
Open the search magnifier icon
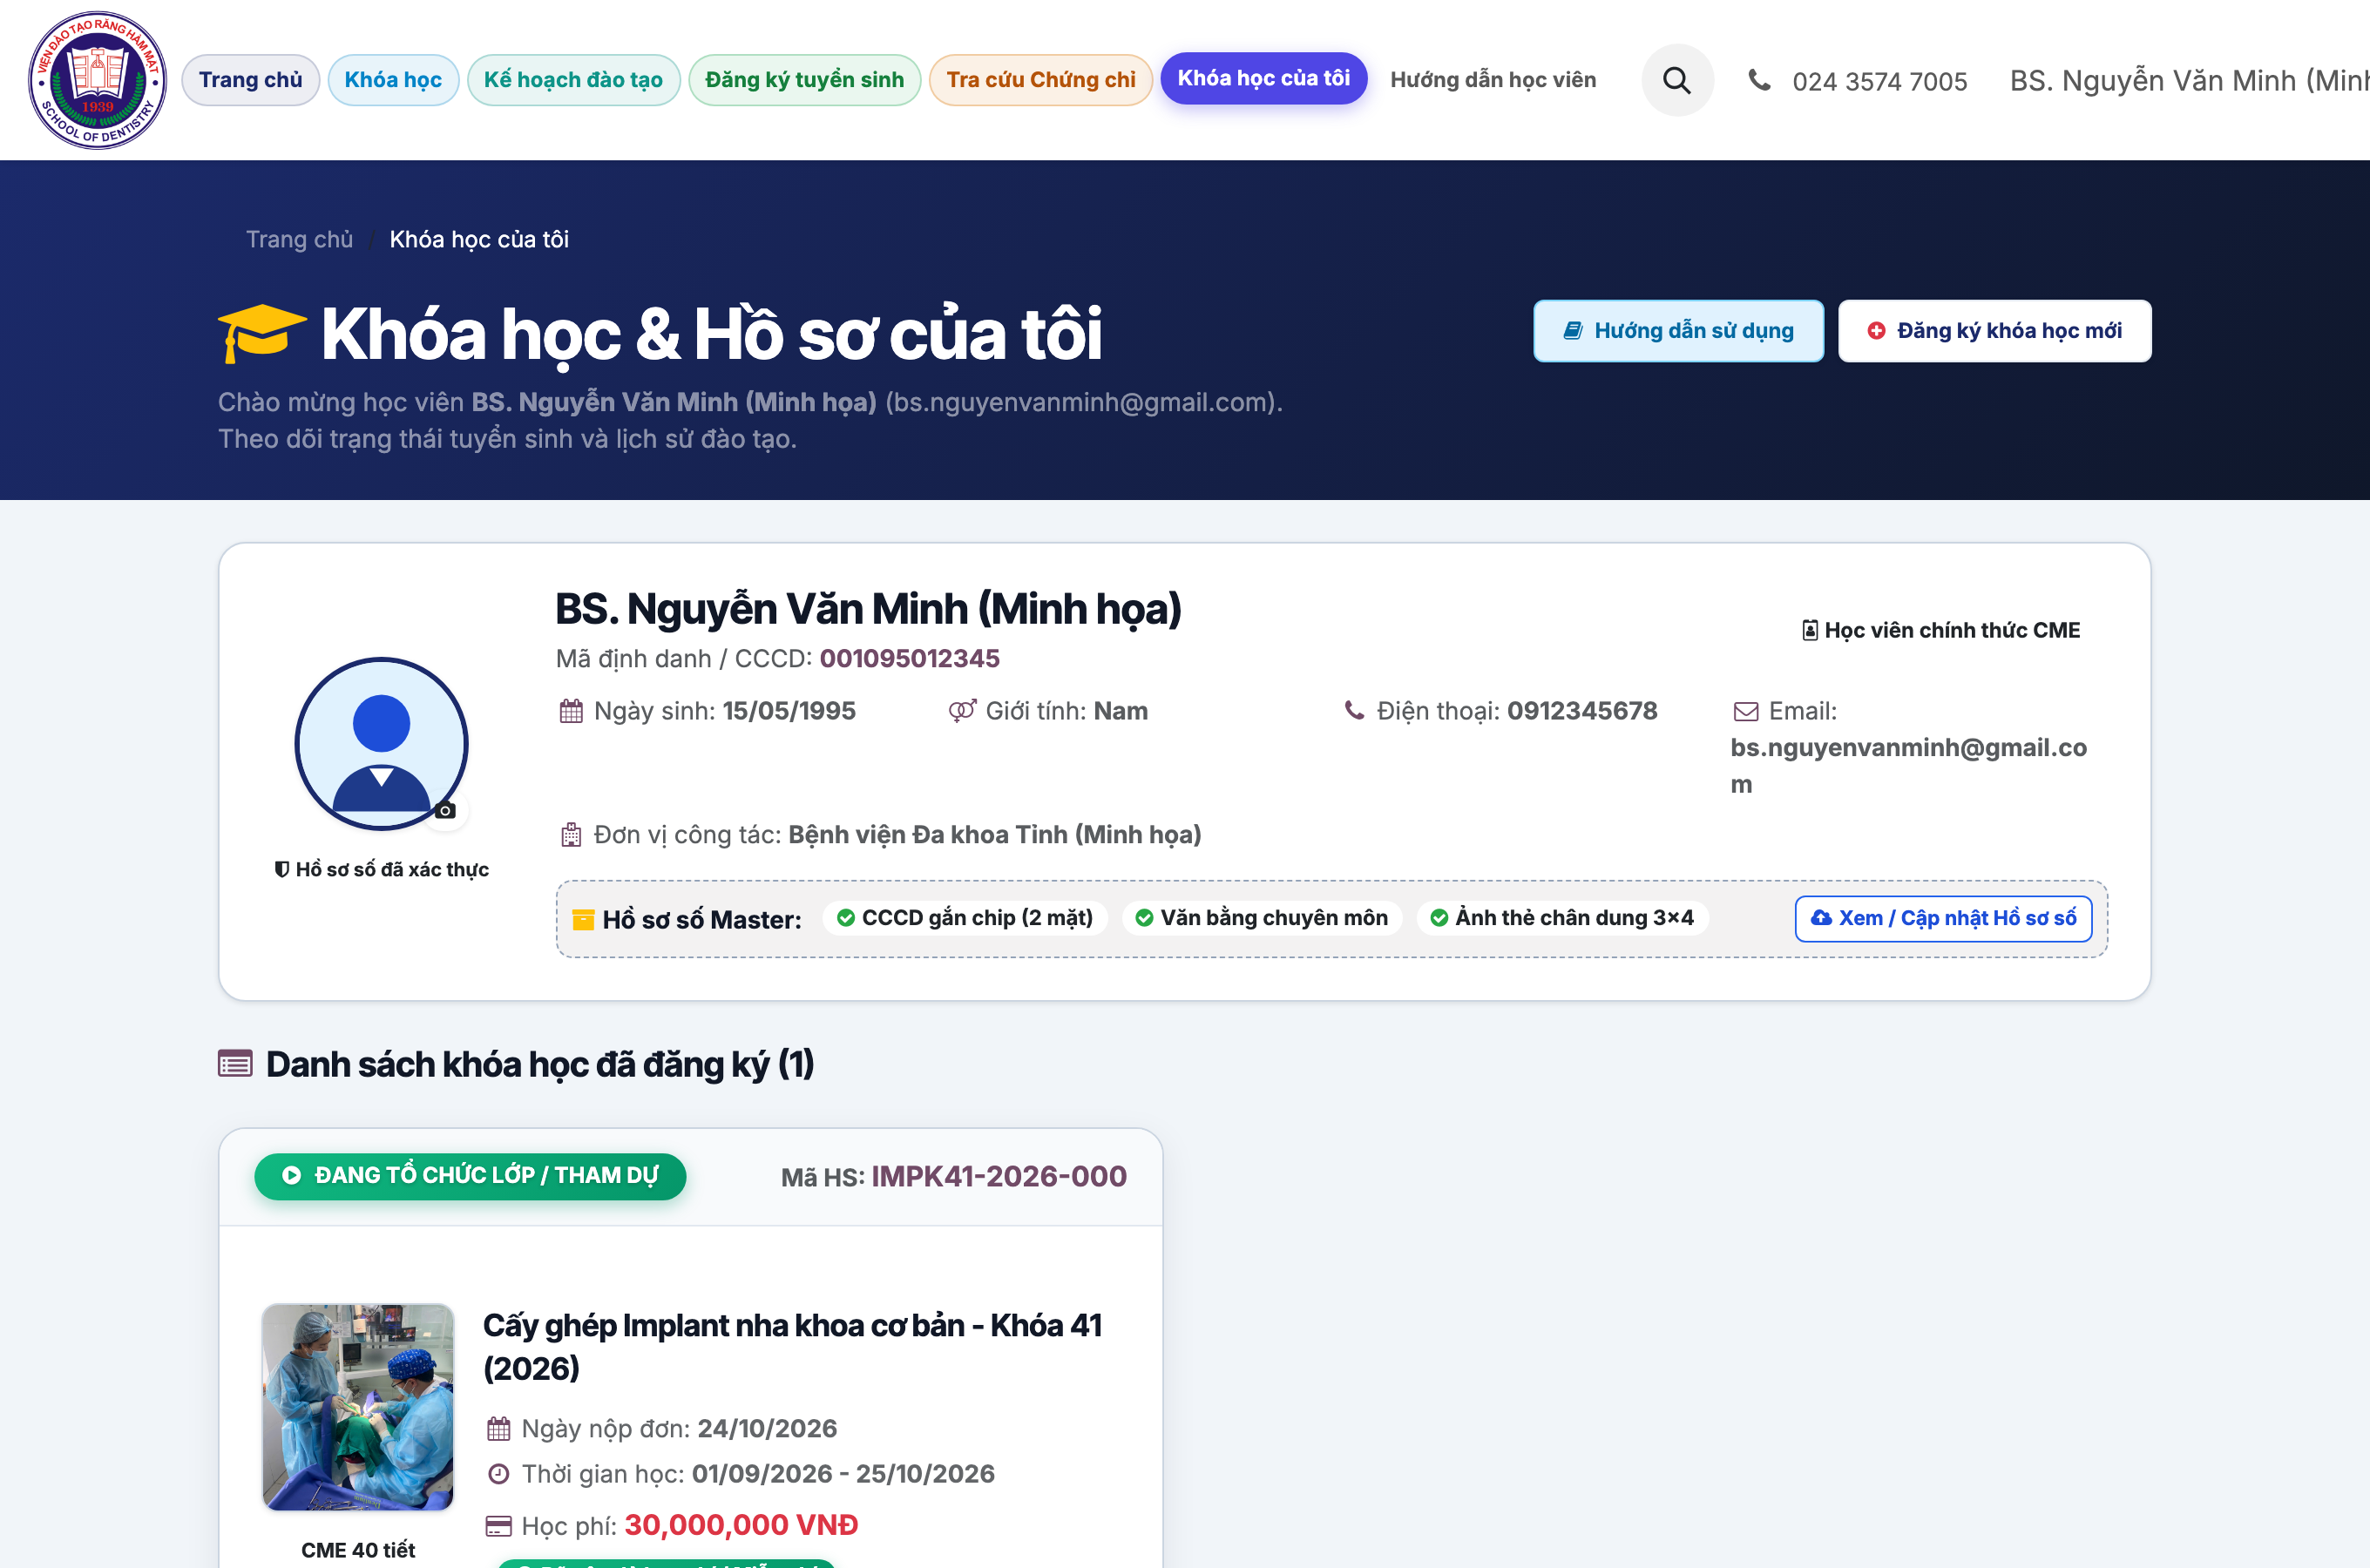(x=1677, y=80)
